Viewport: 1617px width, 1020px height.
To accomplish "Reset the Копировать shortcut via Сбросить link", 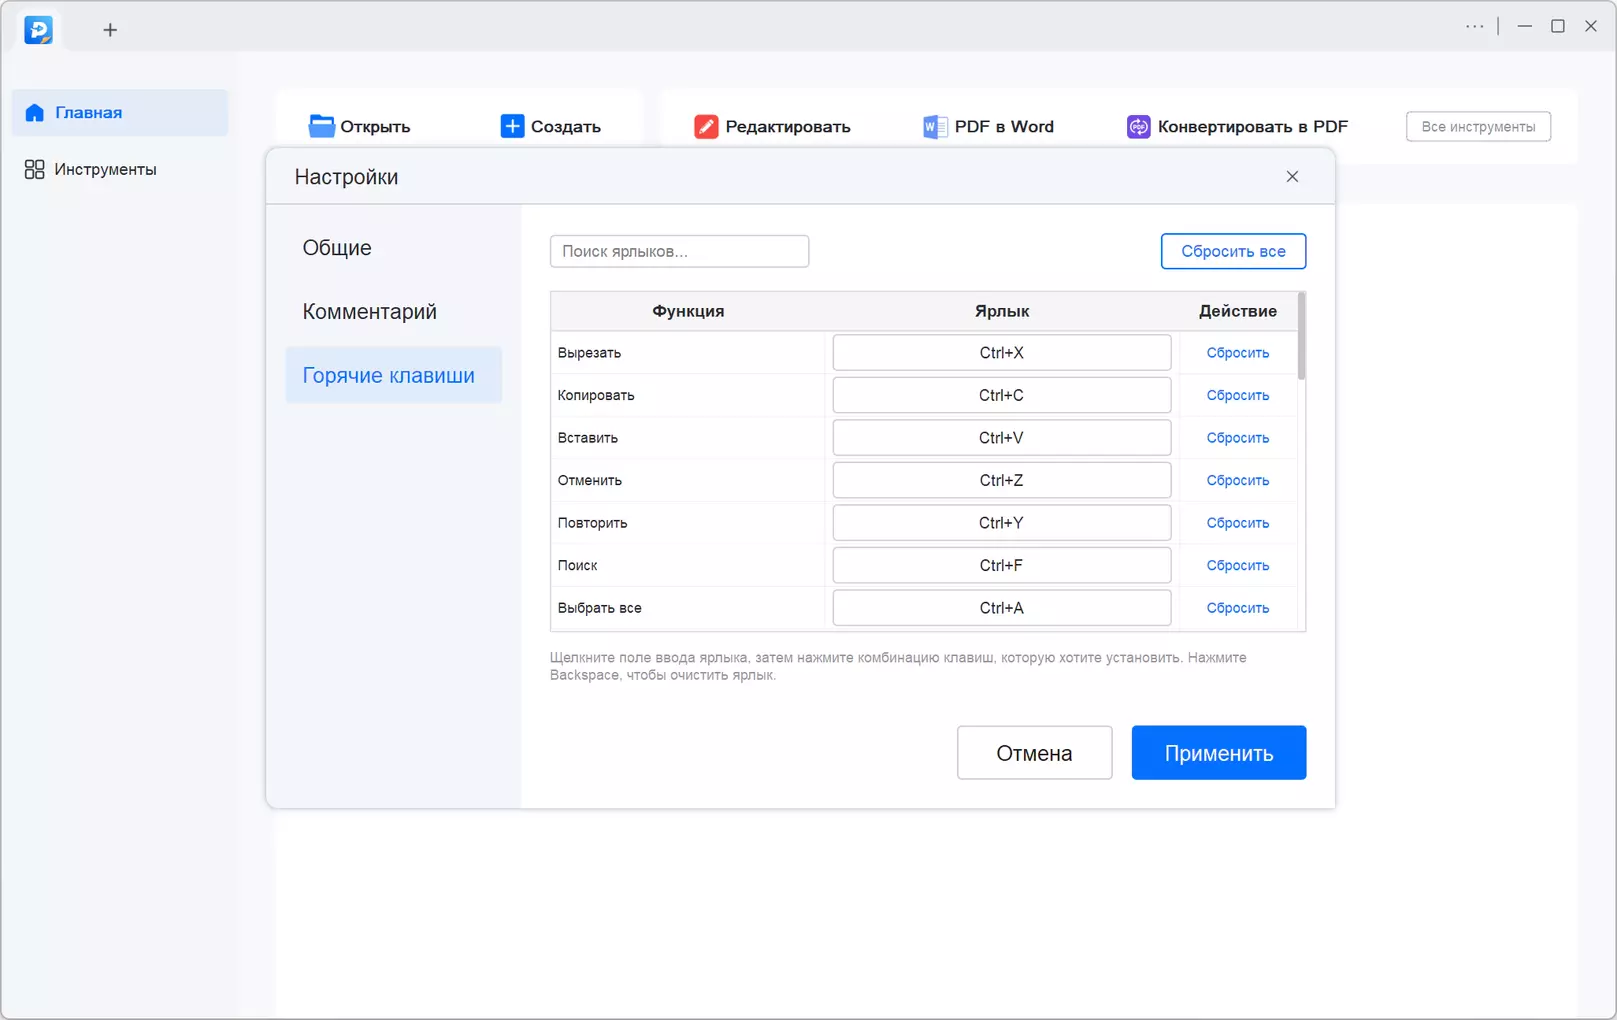I will (x=1237, y=396).
